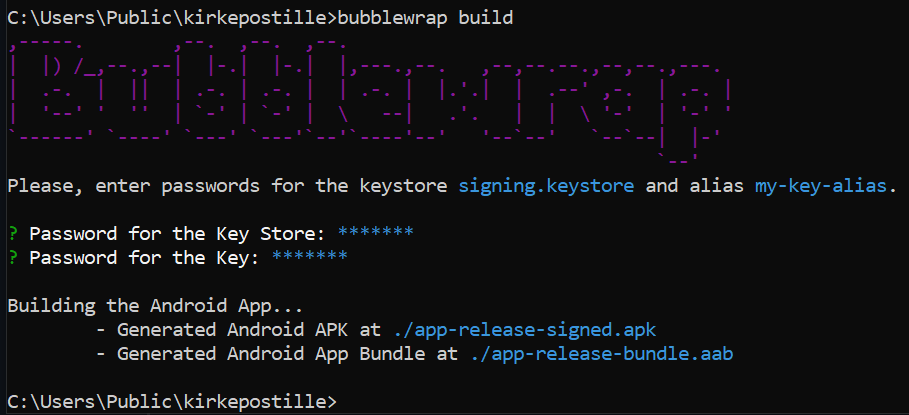The width and height of the screenshot is (909, 415).
Task: Click the 'Password for the Key Store:' prompt
Action: [178, 233]
